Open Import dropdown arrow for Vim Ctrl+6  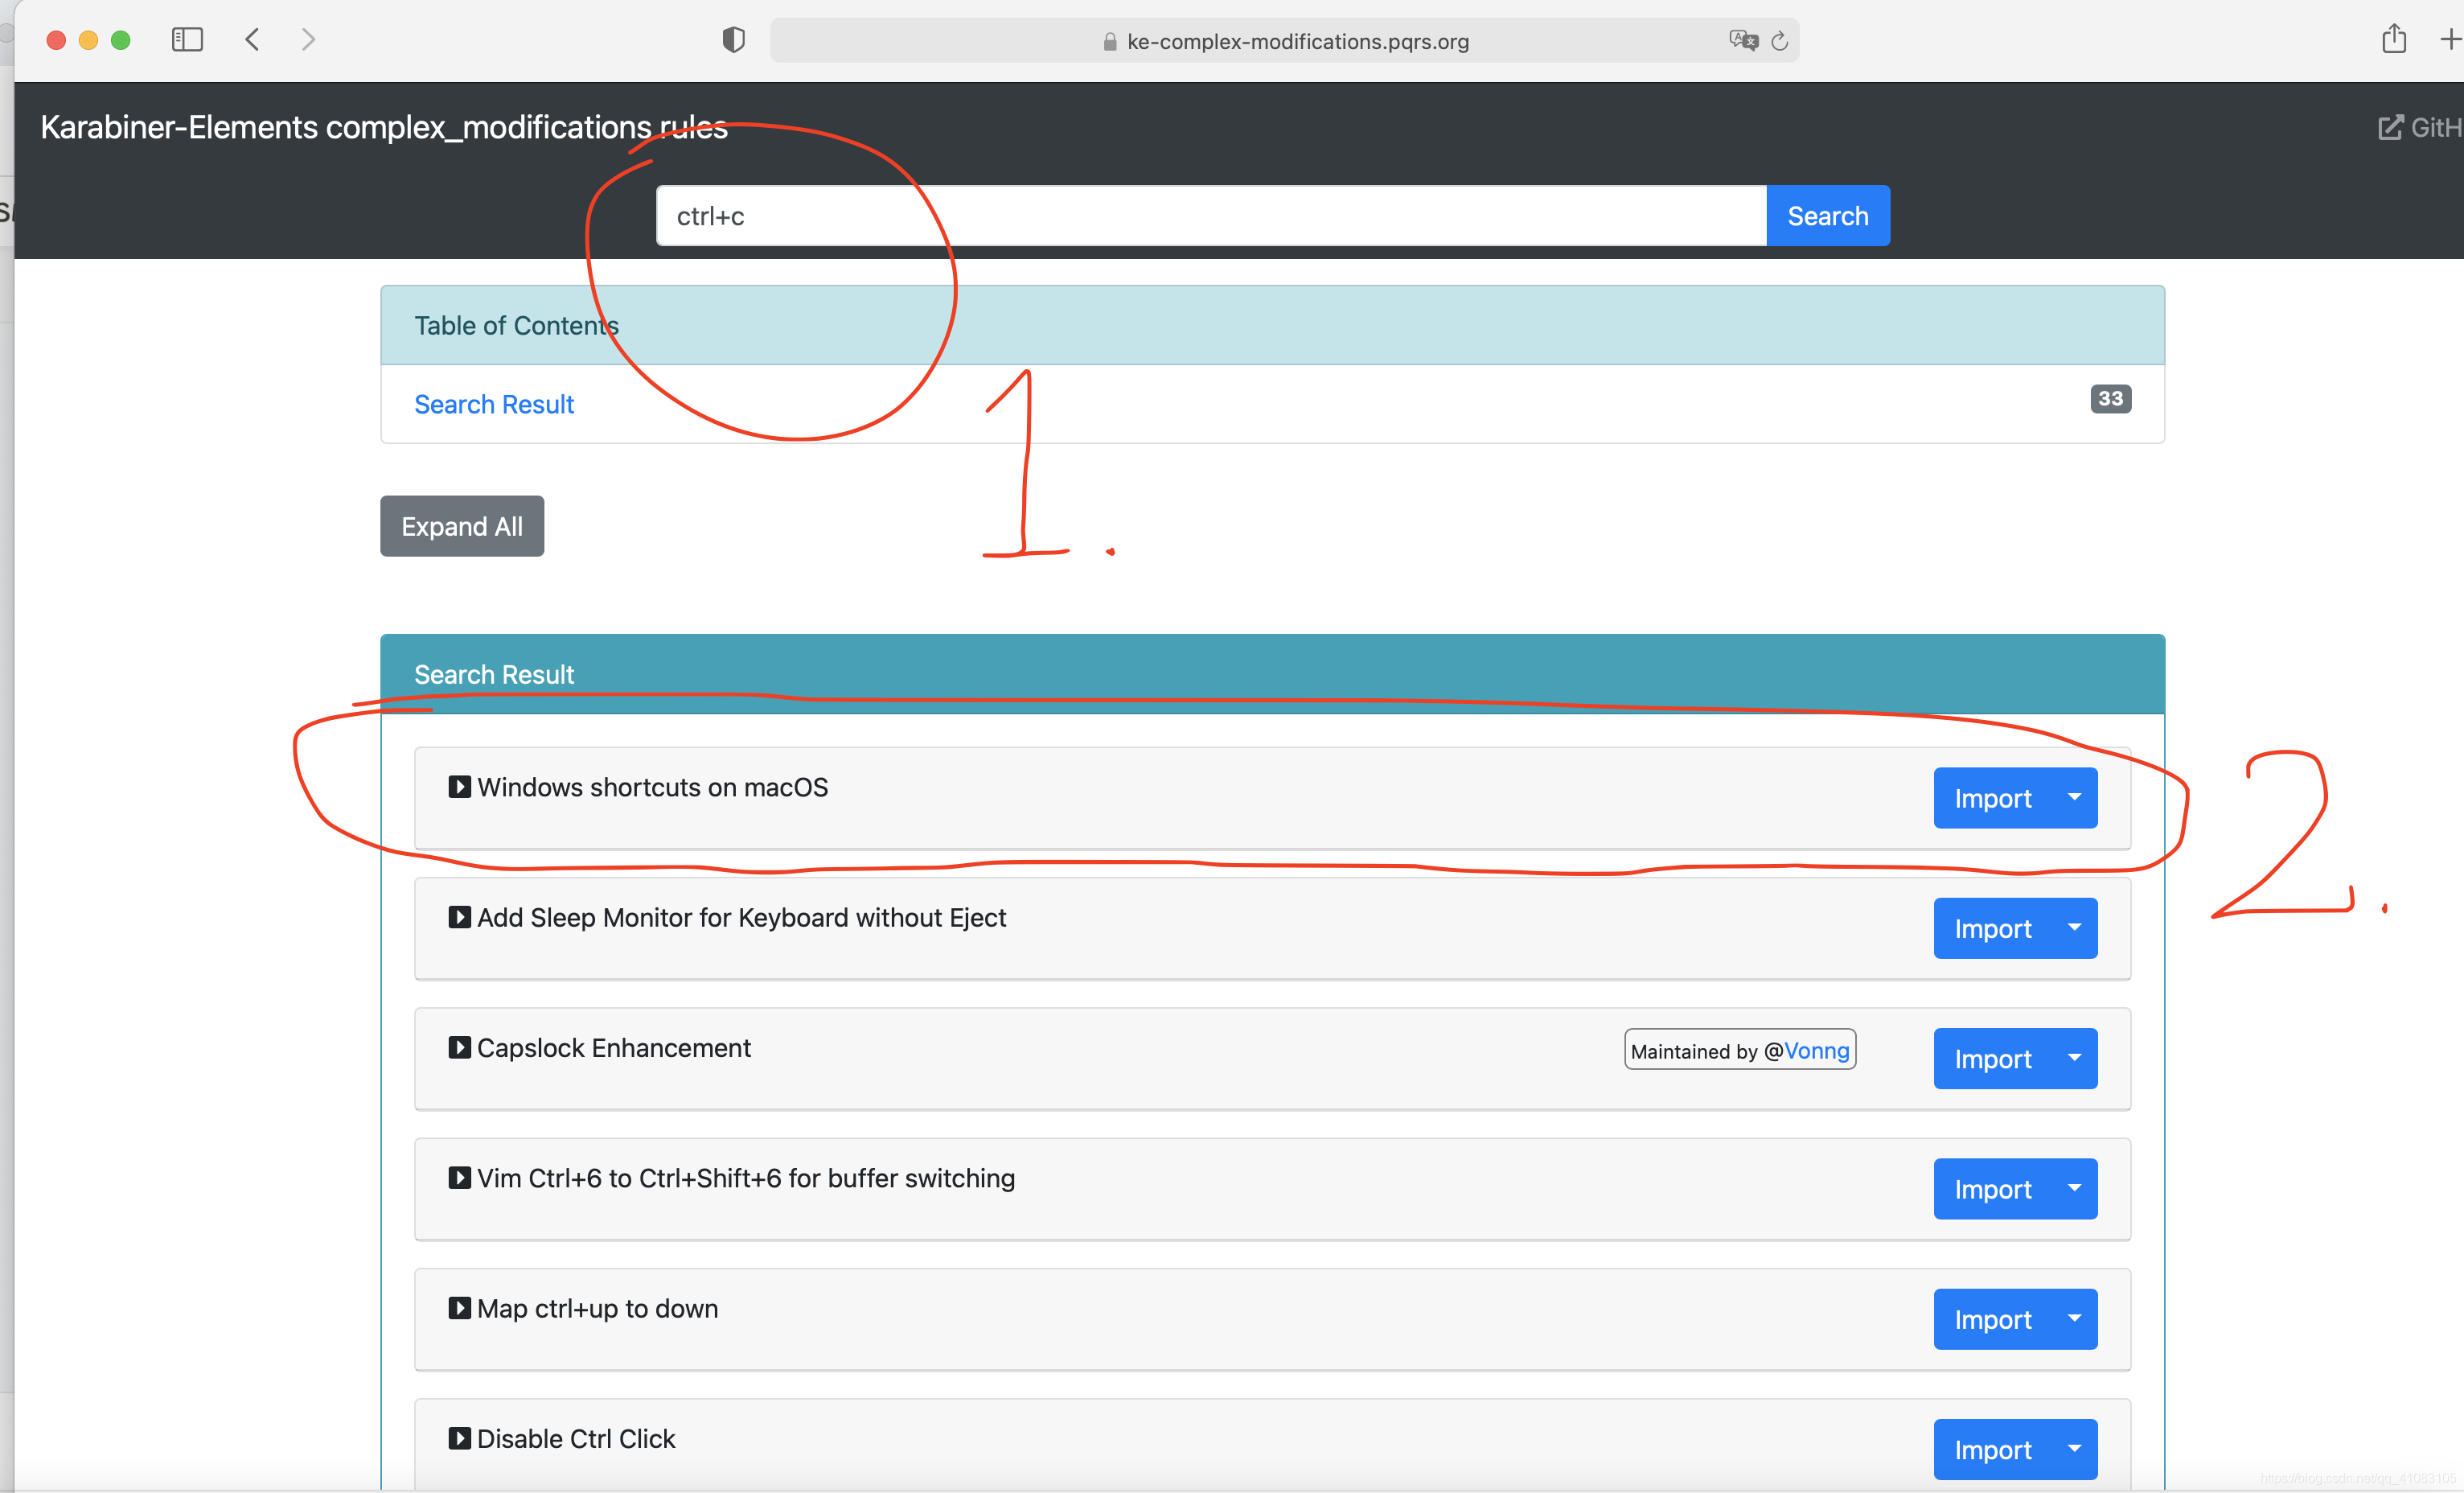[2074, 1188]
